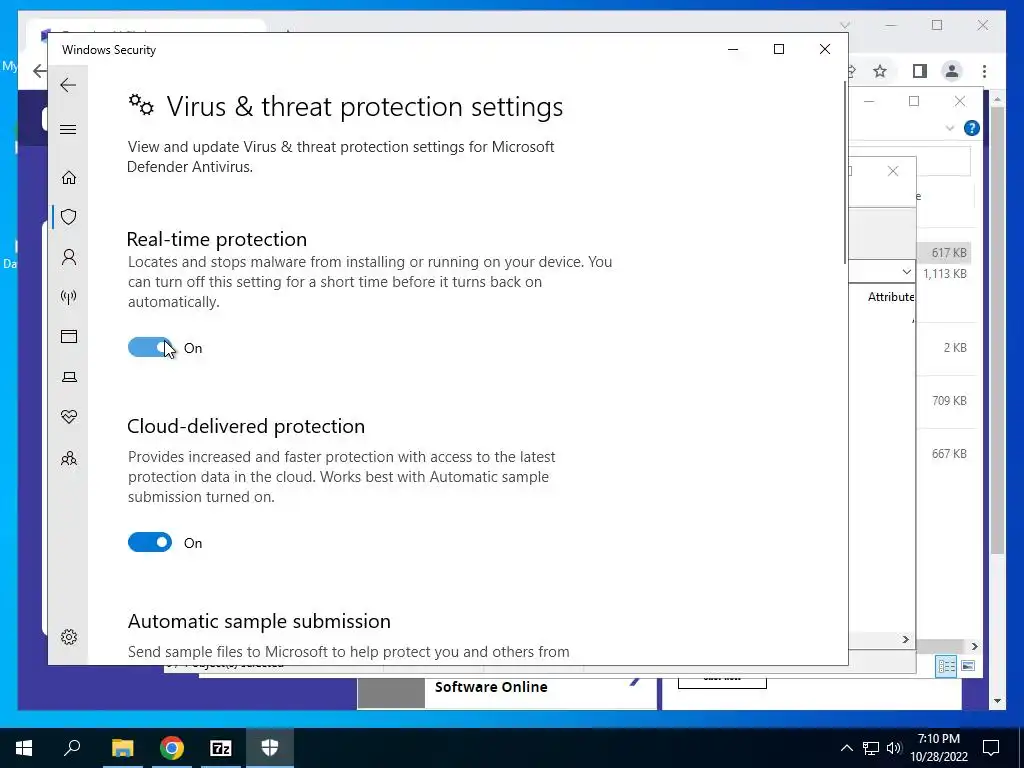This screenshot has height=768, width=1024.
Task: Open Account protection person icon
Action: point(69,257)
